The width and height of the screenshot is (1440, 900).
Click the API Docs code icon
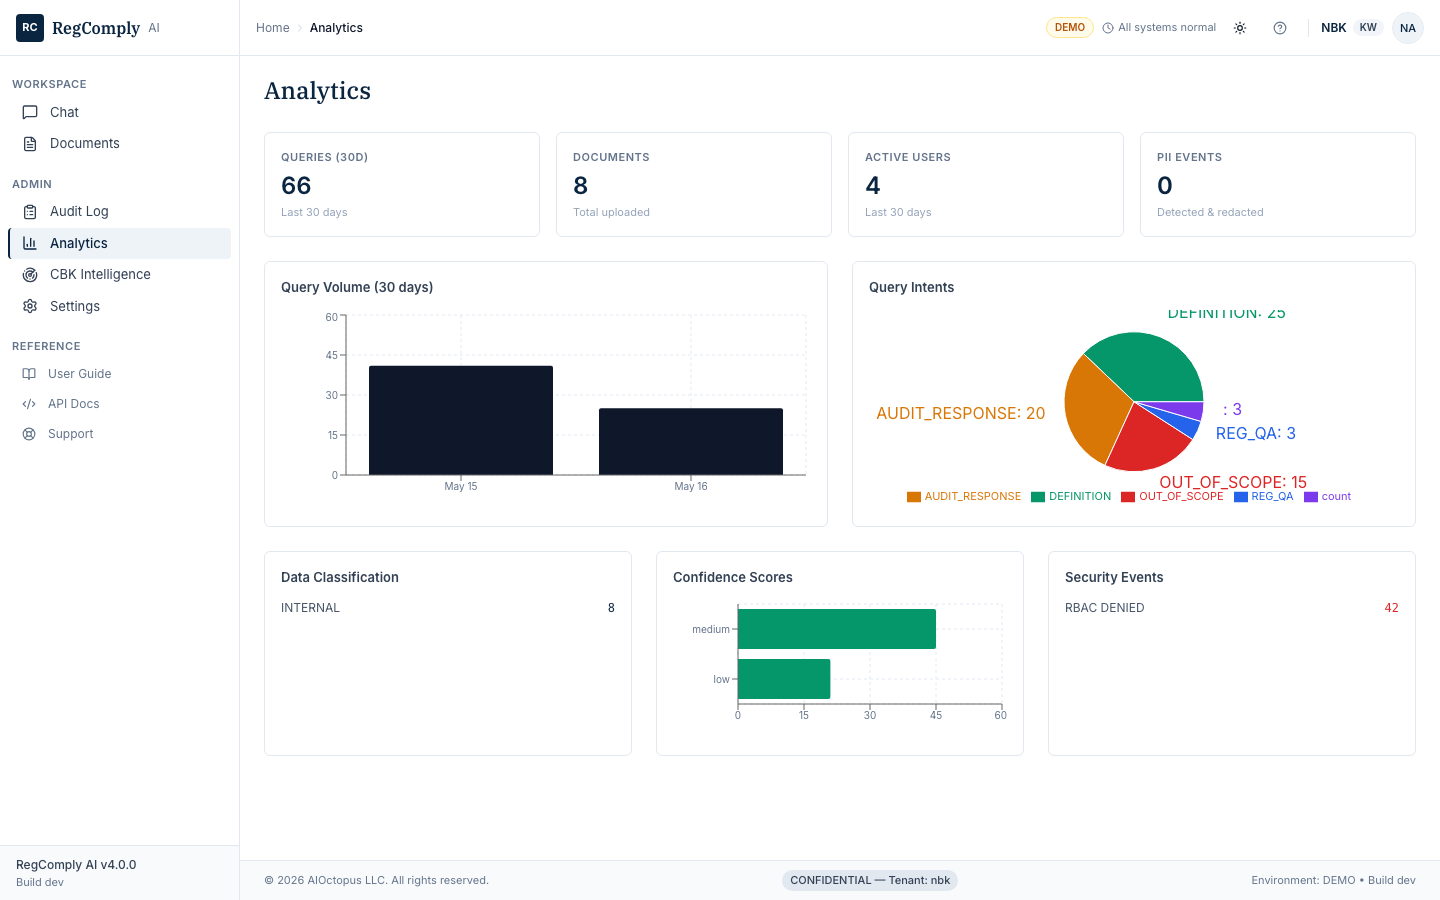tap(29, 404)
